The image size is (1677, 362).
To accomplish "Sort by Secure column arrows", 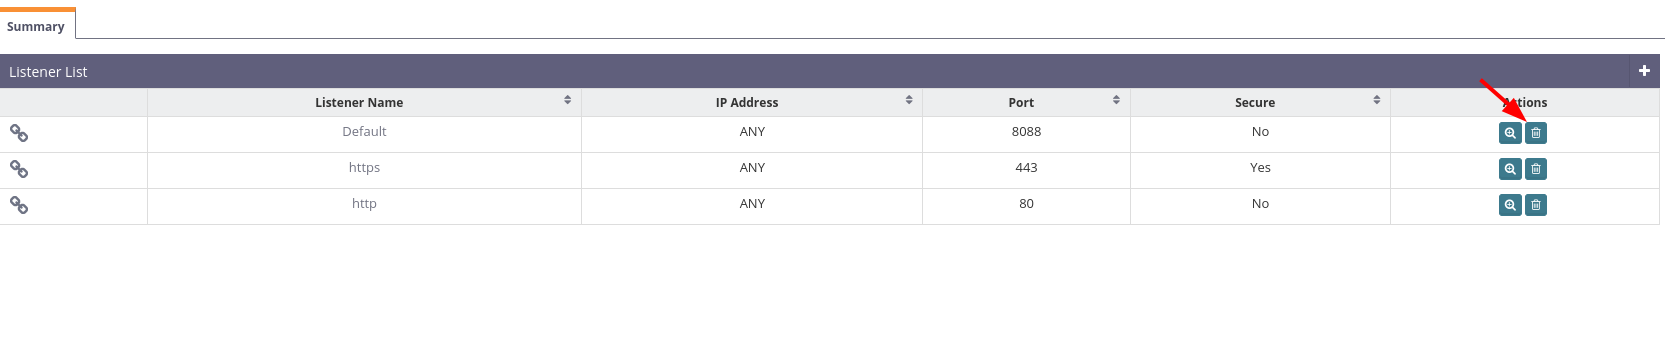I will 1377,100.
